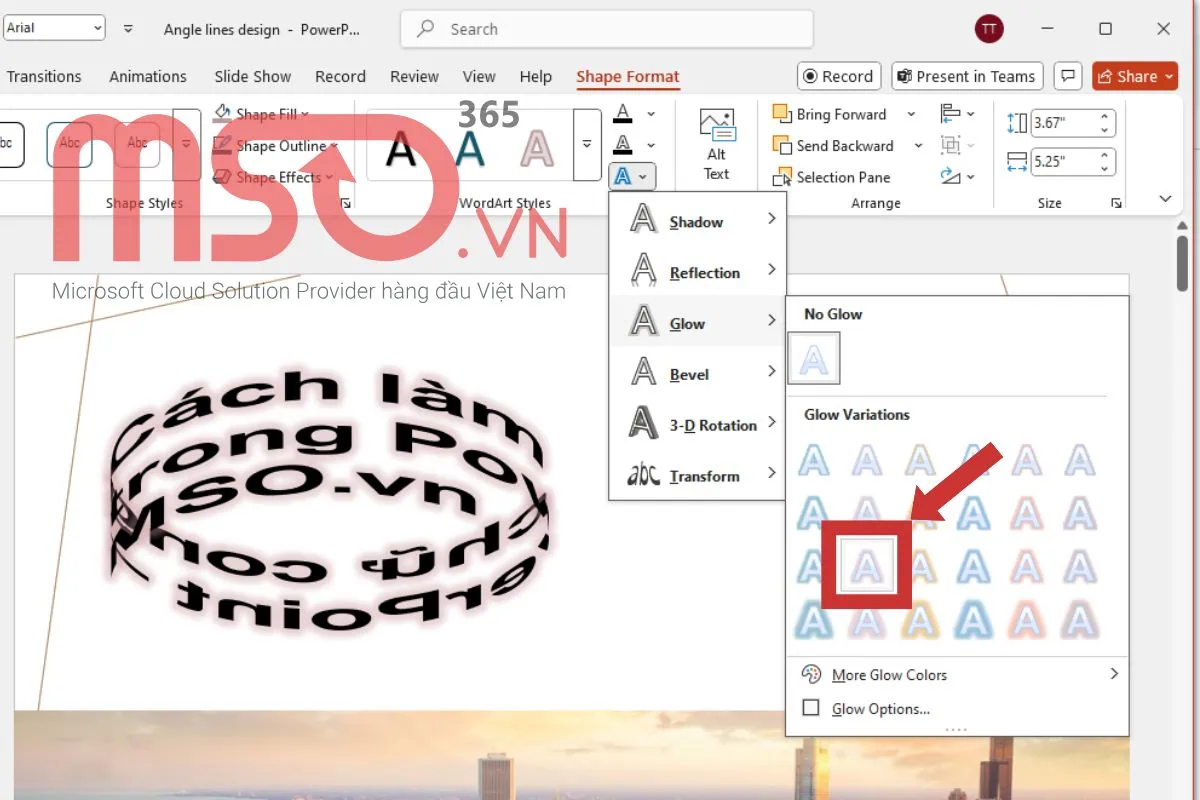This screenshot has width=1200, height=800.
Task: Click the Text Outline icon
Action: coord(623,145)
